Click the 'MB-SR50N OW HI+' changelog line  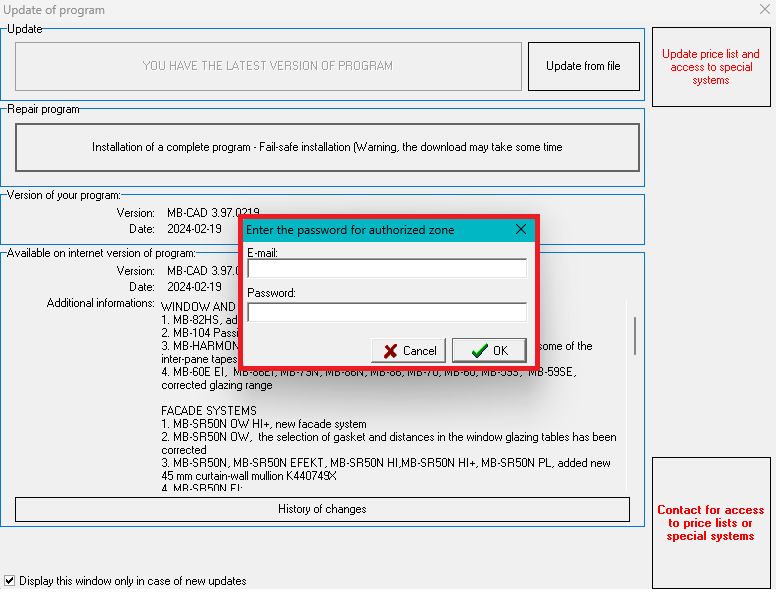point(263,424)
